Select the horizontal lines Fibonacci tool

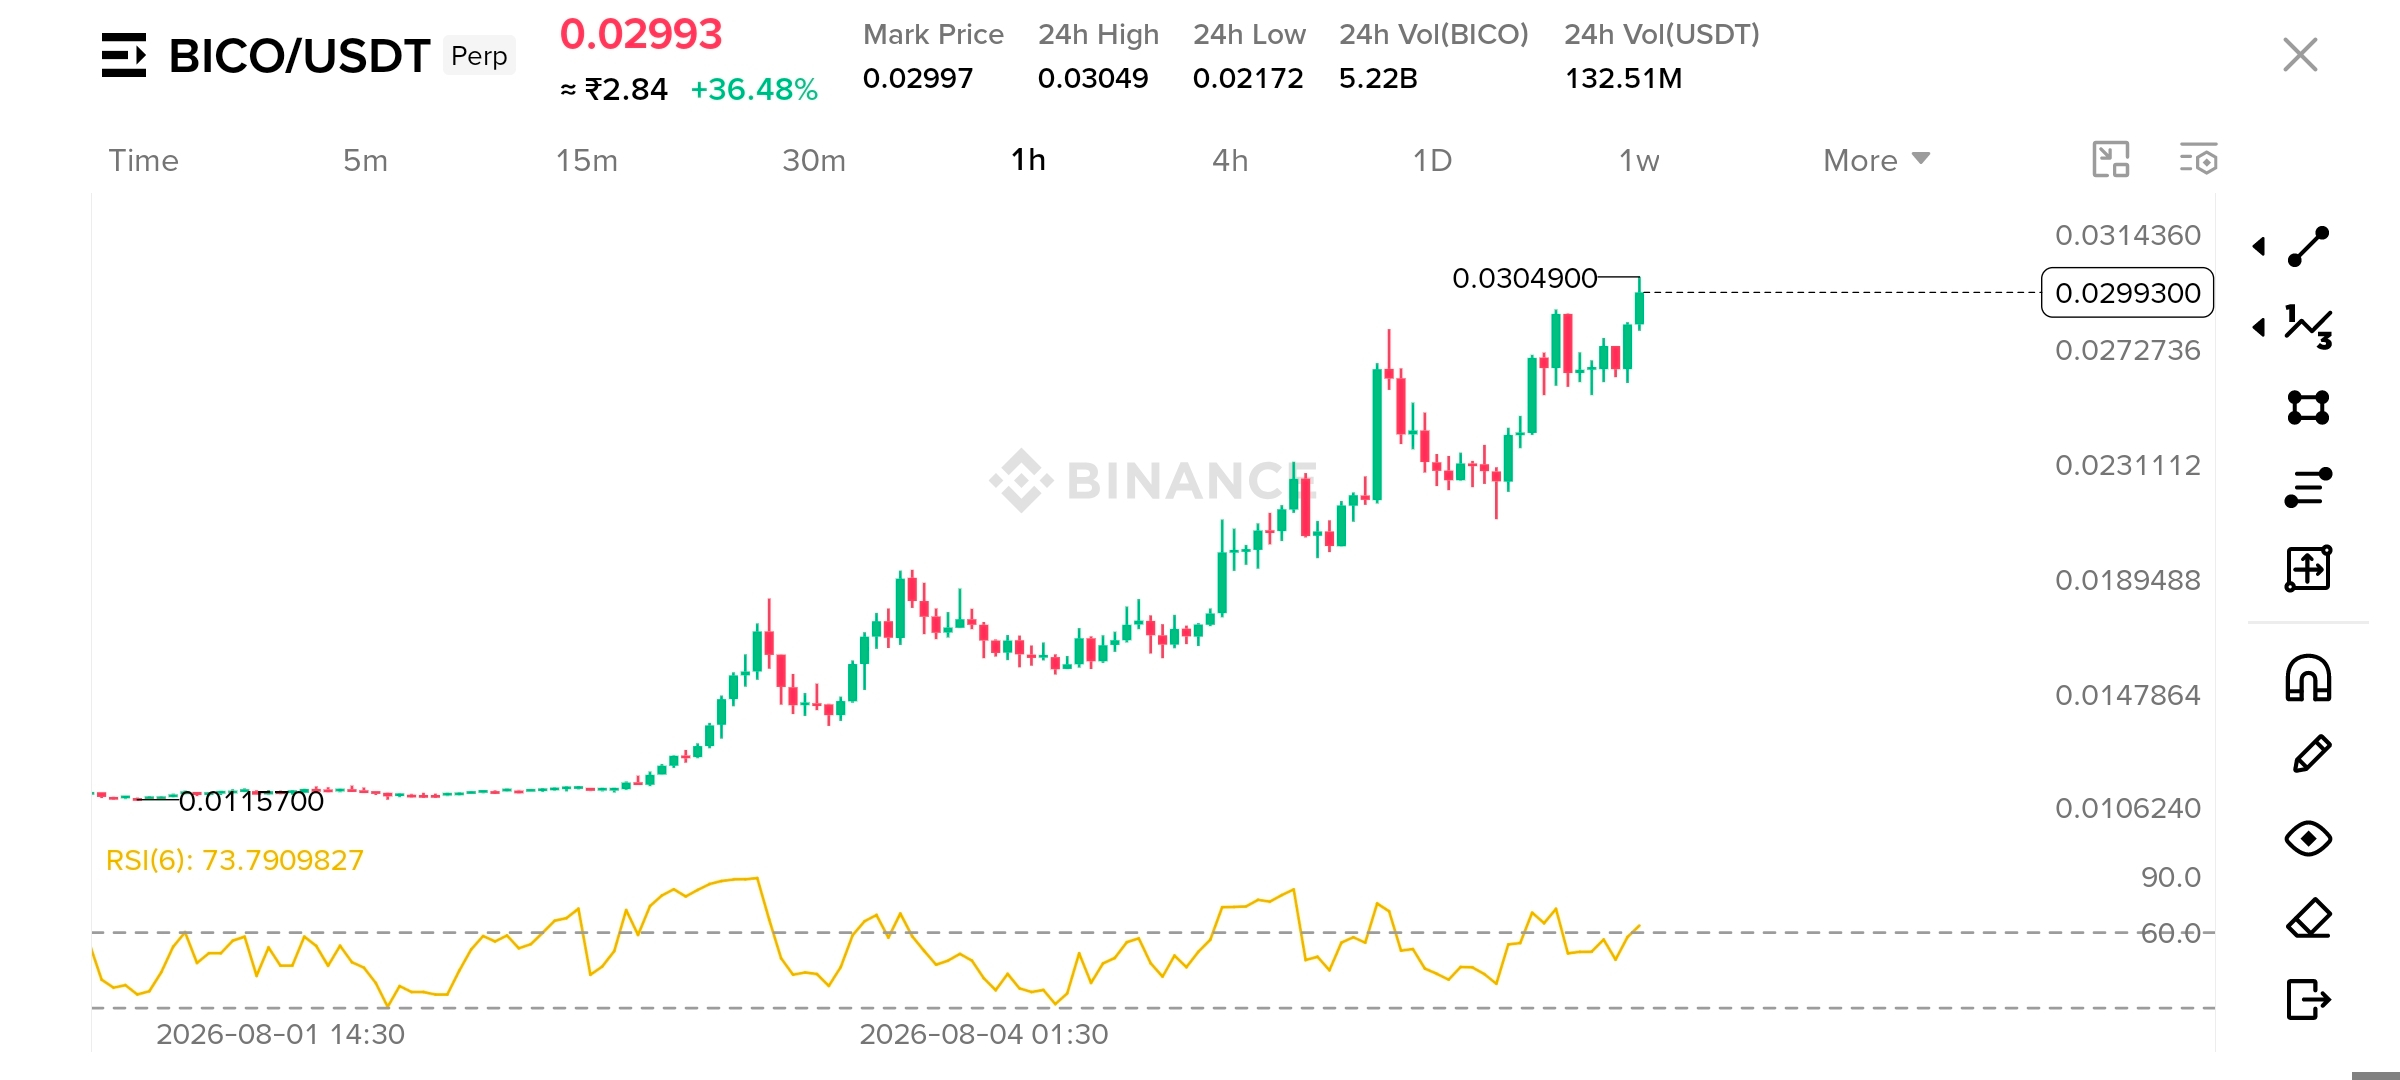coord(2309,487)
